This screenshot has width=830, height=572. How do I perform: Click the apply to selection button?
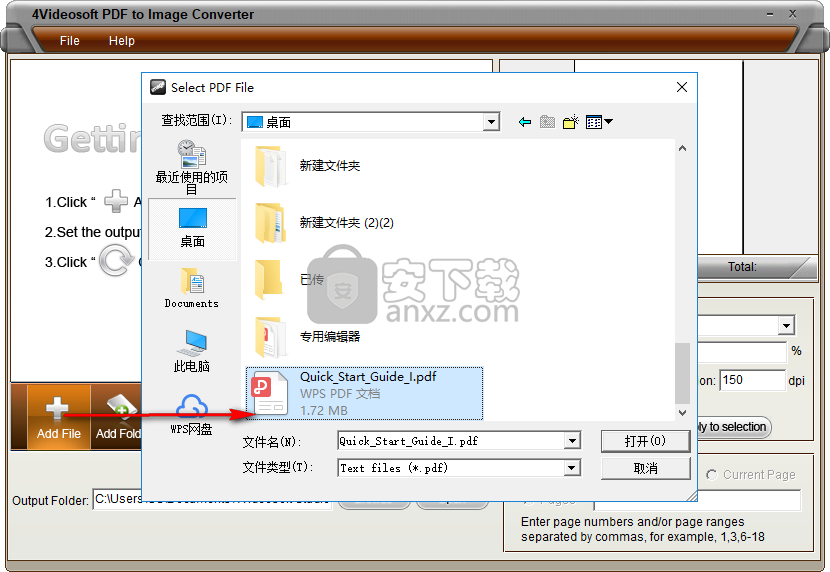click(733, 427)
